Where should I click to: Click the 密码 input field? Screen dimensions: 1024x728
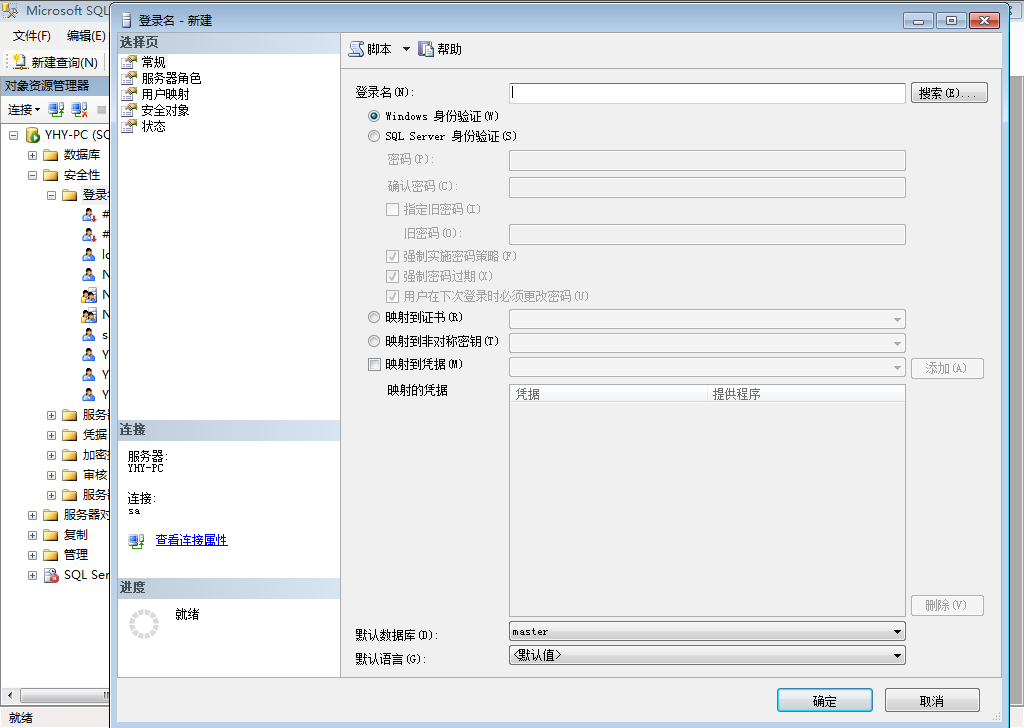coord(707,161)
